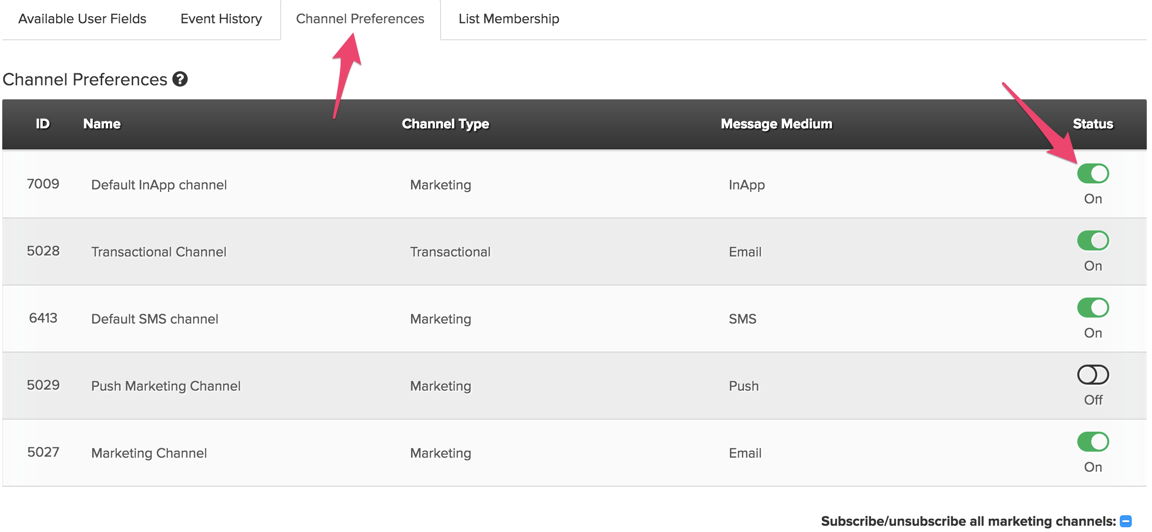Switch off Marketing Channel email toggle
1152x532 pixels.
(1093, 442)
